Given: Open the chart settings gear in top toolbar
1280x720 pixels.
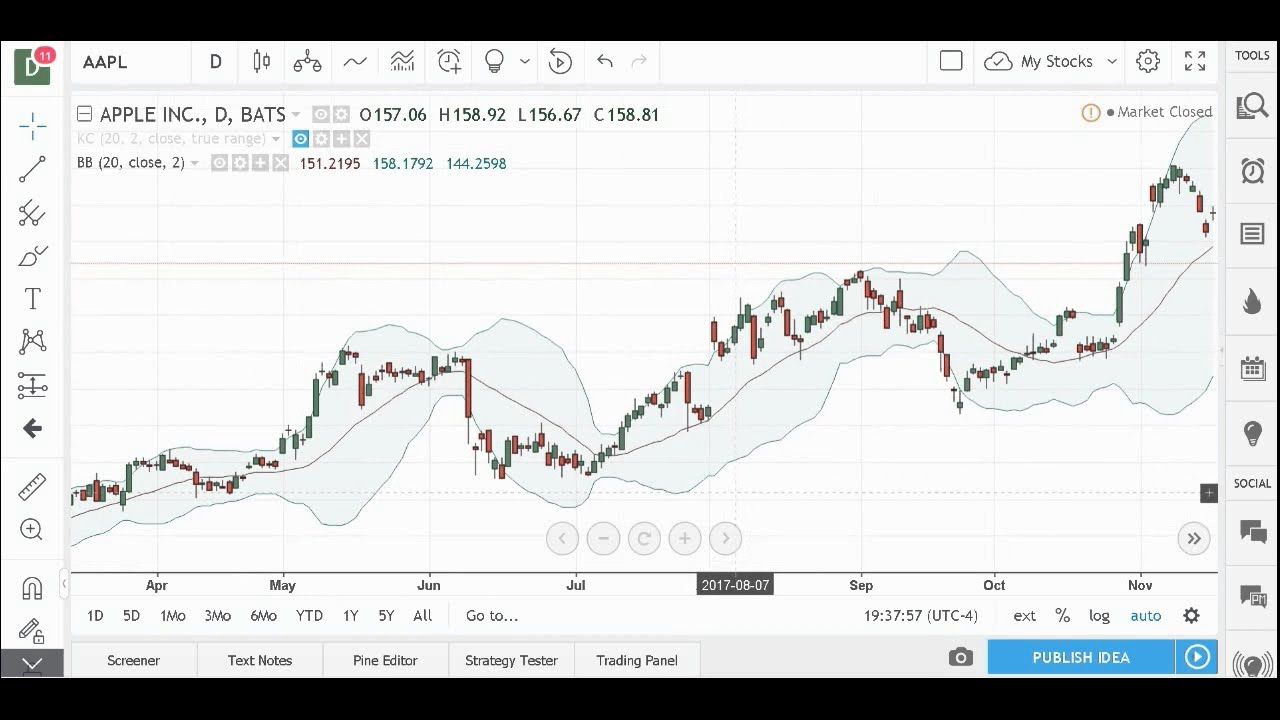Looking at the screenshot, I should click(1148, 62).
